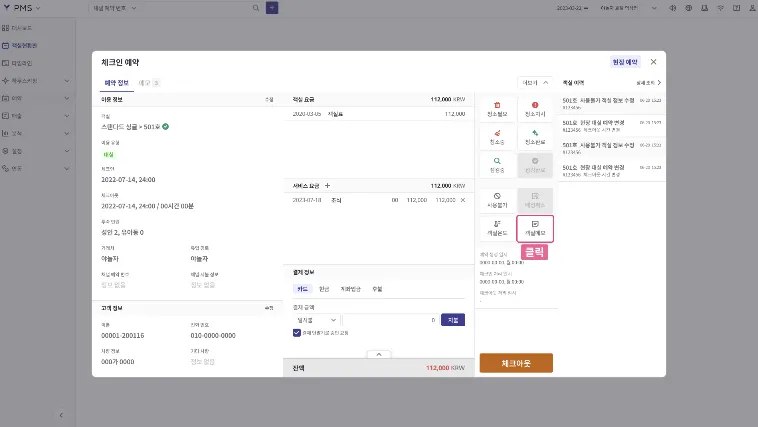
Task: Toggle the checkbox below the payment amount
Action: (297, 333)
